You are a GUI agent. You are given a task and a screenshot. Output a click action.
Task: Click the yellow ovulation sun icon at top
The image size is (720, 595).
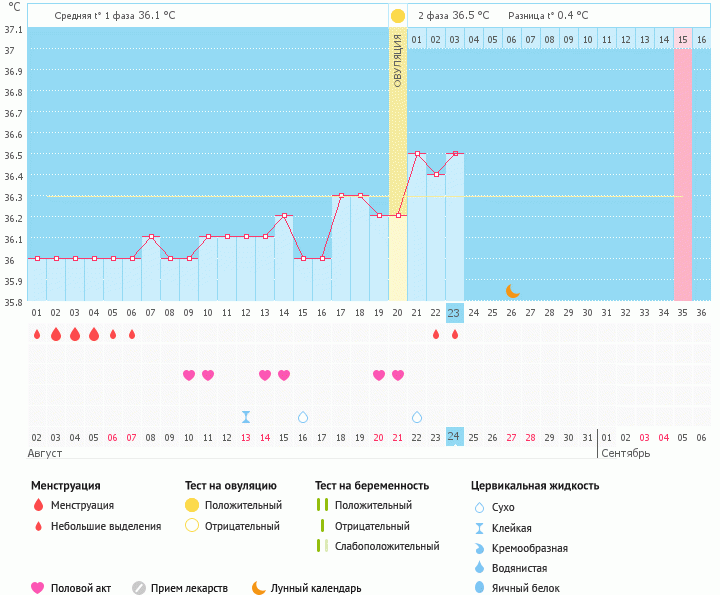coord(398,16)
